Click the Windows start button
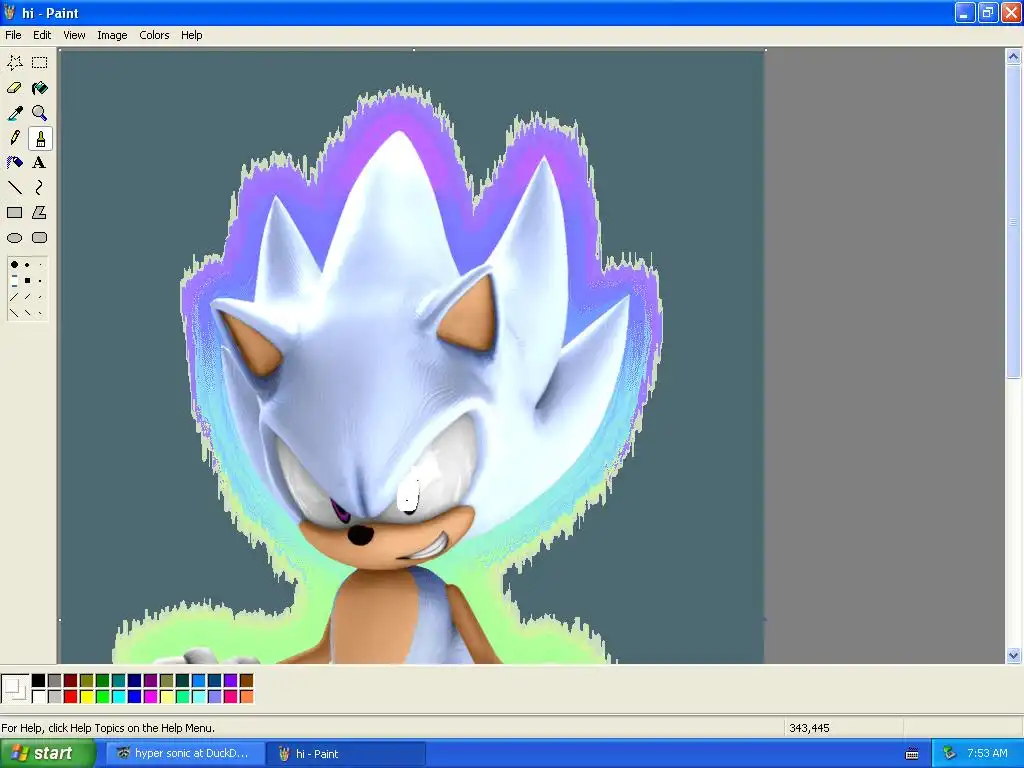 (x=47, y=754)
